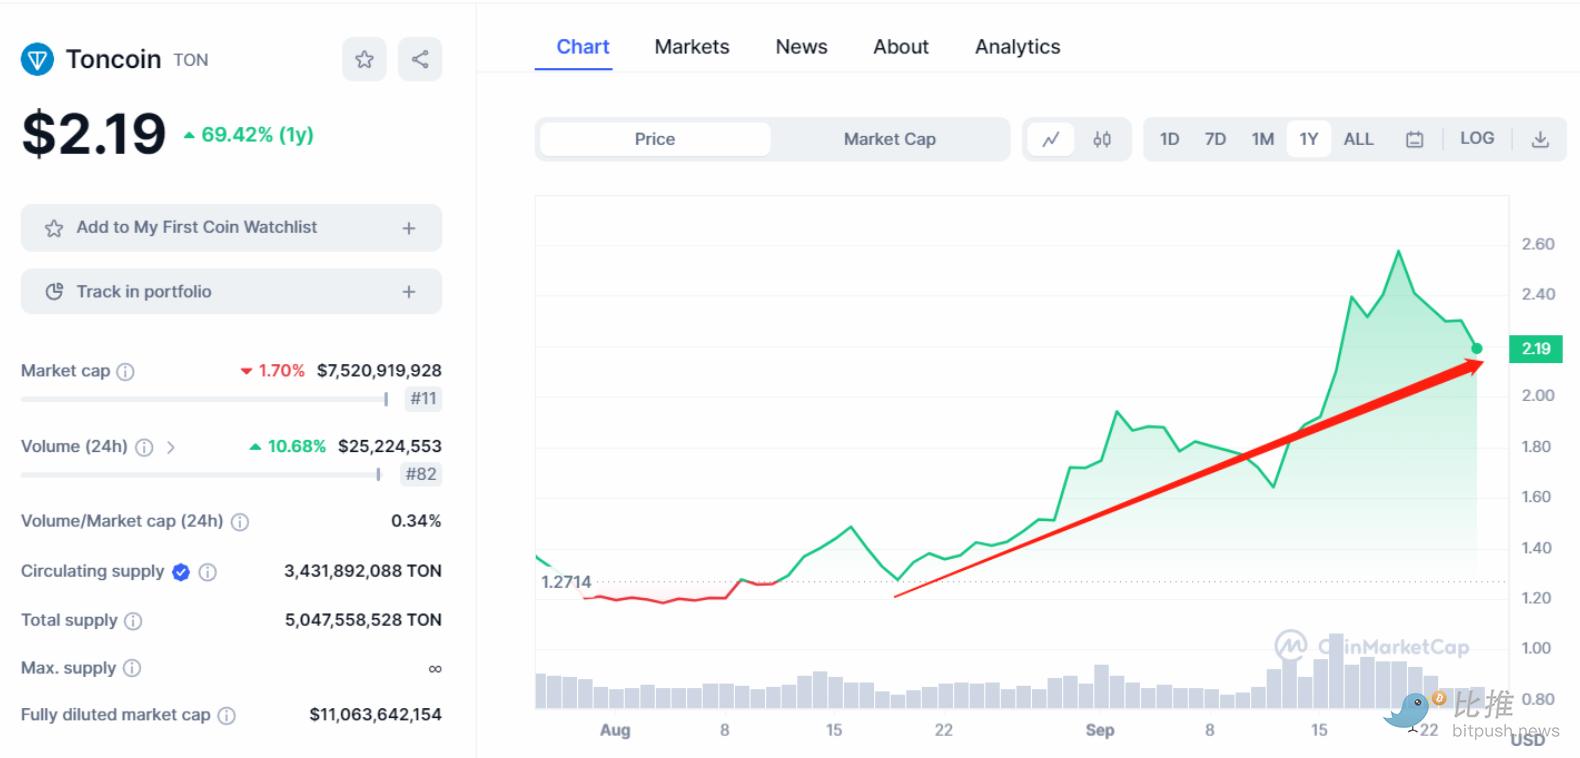Select 1M time range
Screen dimensions: 1580x758
coord(1262,140)
